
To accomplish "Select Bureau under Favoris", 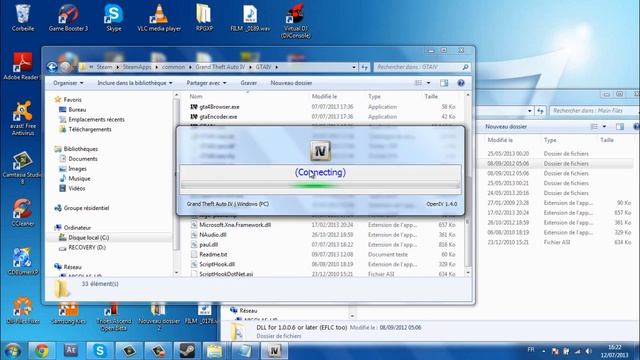I will tap(77, 109).
